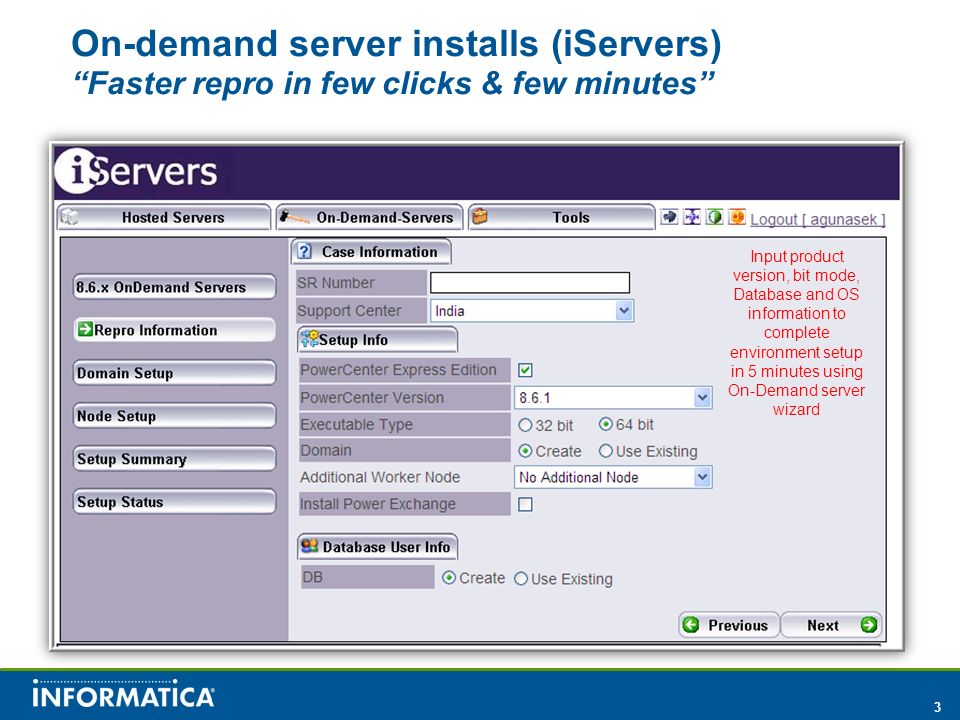Image resolution: width=960 pixels, height=720 pixels.
Task: Click the Additional Worker Node label
Action: [380, 477]
